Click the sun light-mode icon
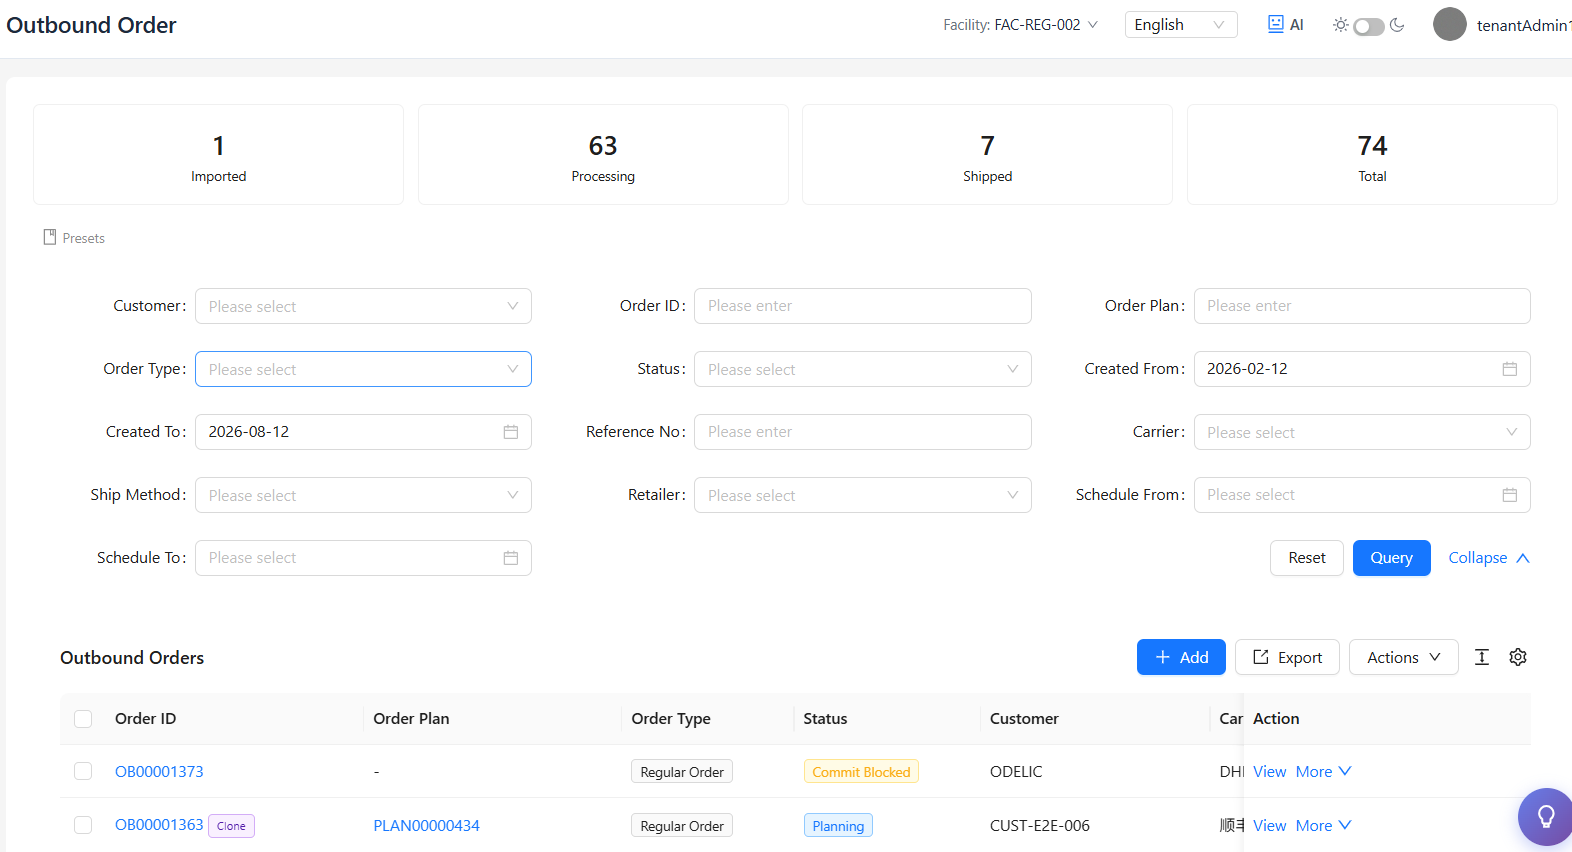Image resolution: width=1572 pixels, height=852 pixels. [1340, 25]
